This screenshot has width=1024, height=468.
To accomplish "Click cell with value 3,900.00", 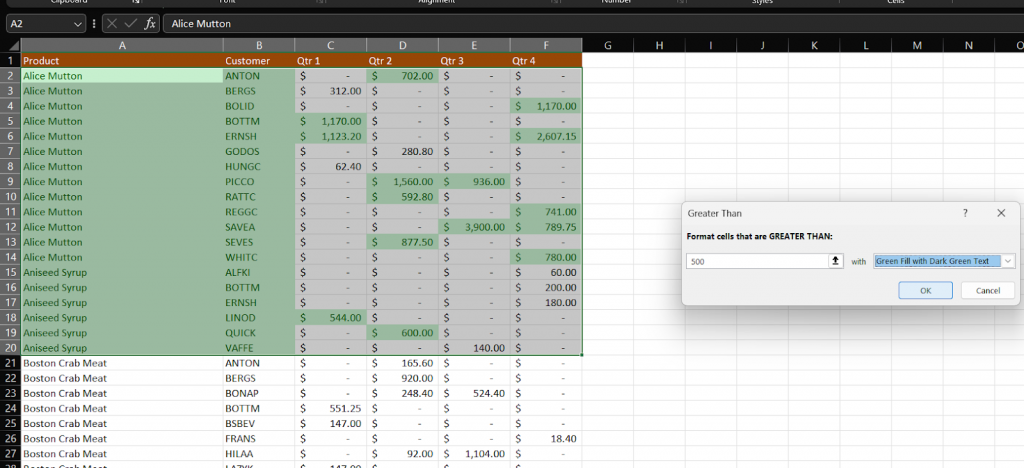I will pyautogui.click(x=474, y=227).
